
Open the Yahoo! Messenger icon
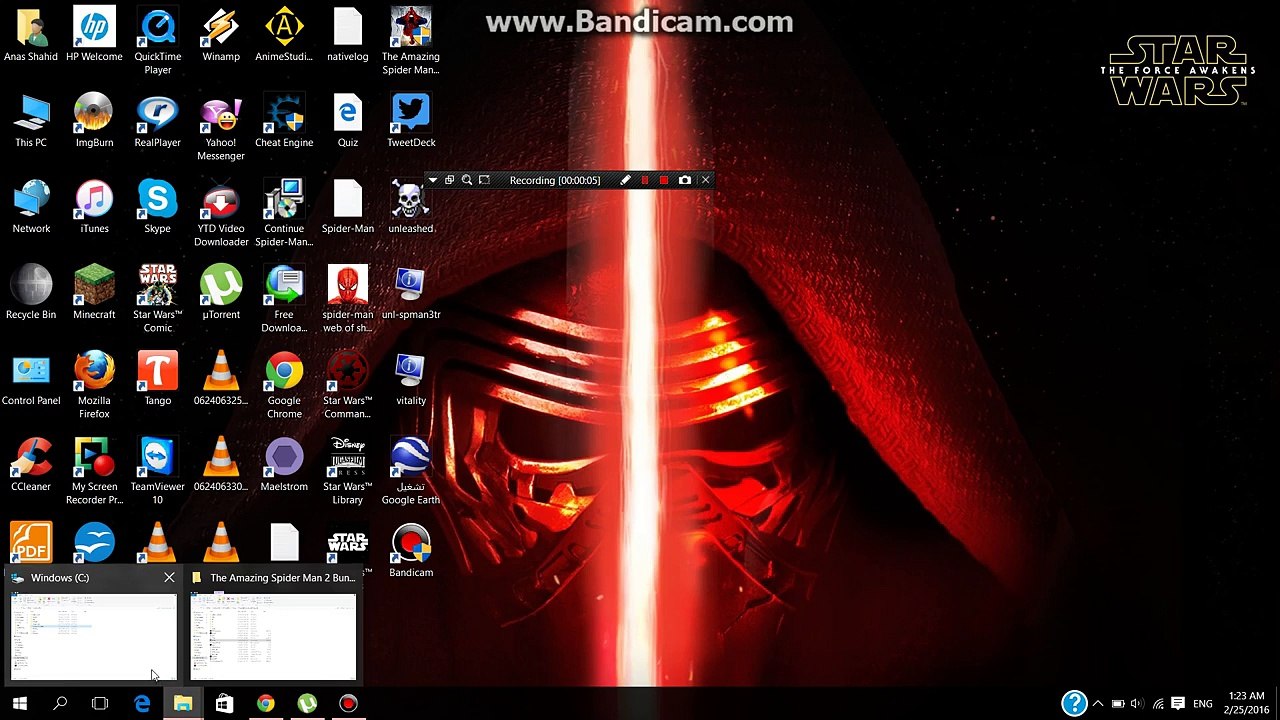[x=221, y=127]
